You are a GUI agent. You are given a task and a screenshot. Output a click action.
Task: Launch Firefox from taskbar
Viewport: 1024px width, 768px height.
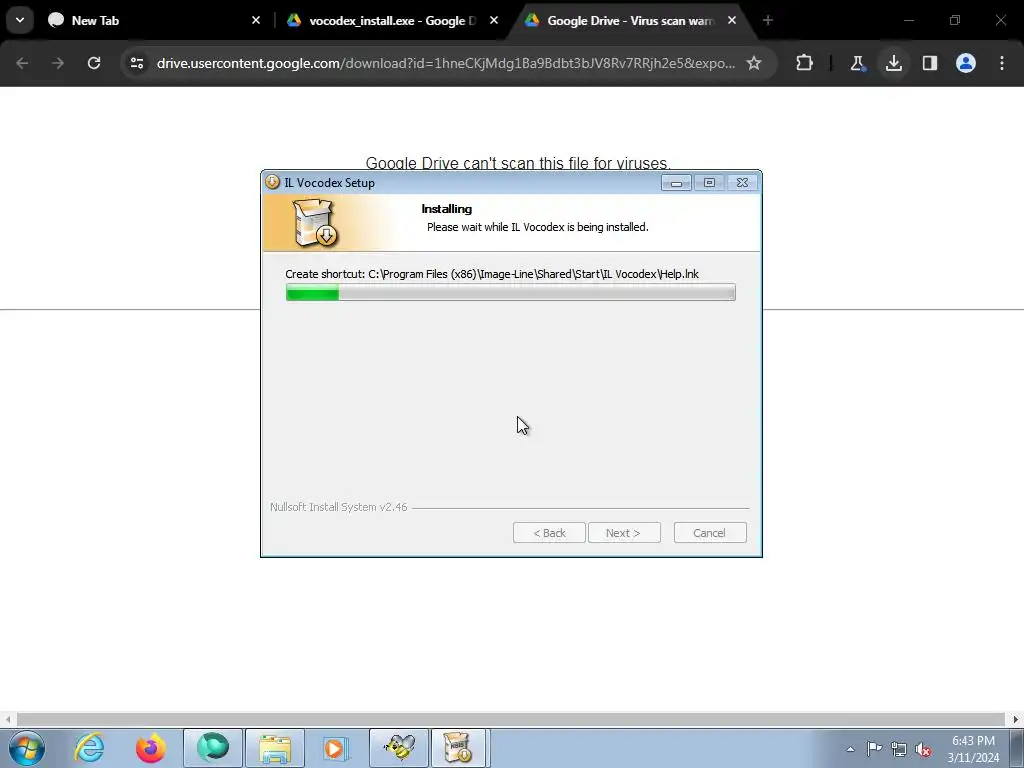150,748
